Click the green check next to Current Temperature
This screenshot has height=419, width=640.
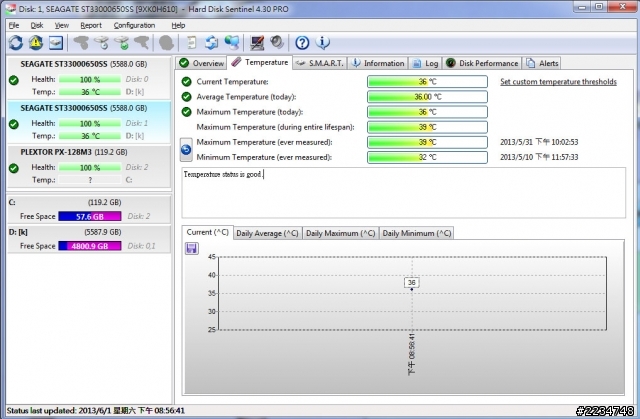[x=187, y=82]
